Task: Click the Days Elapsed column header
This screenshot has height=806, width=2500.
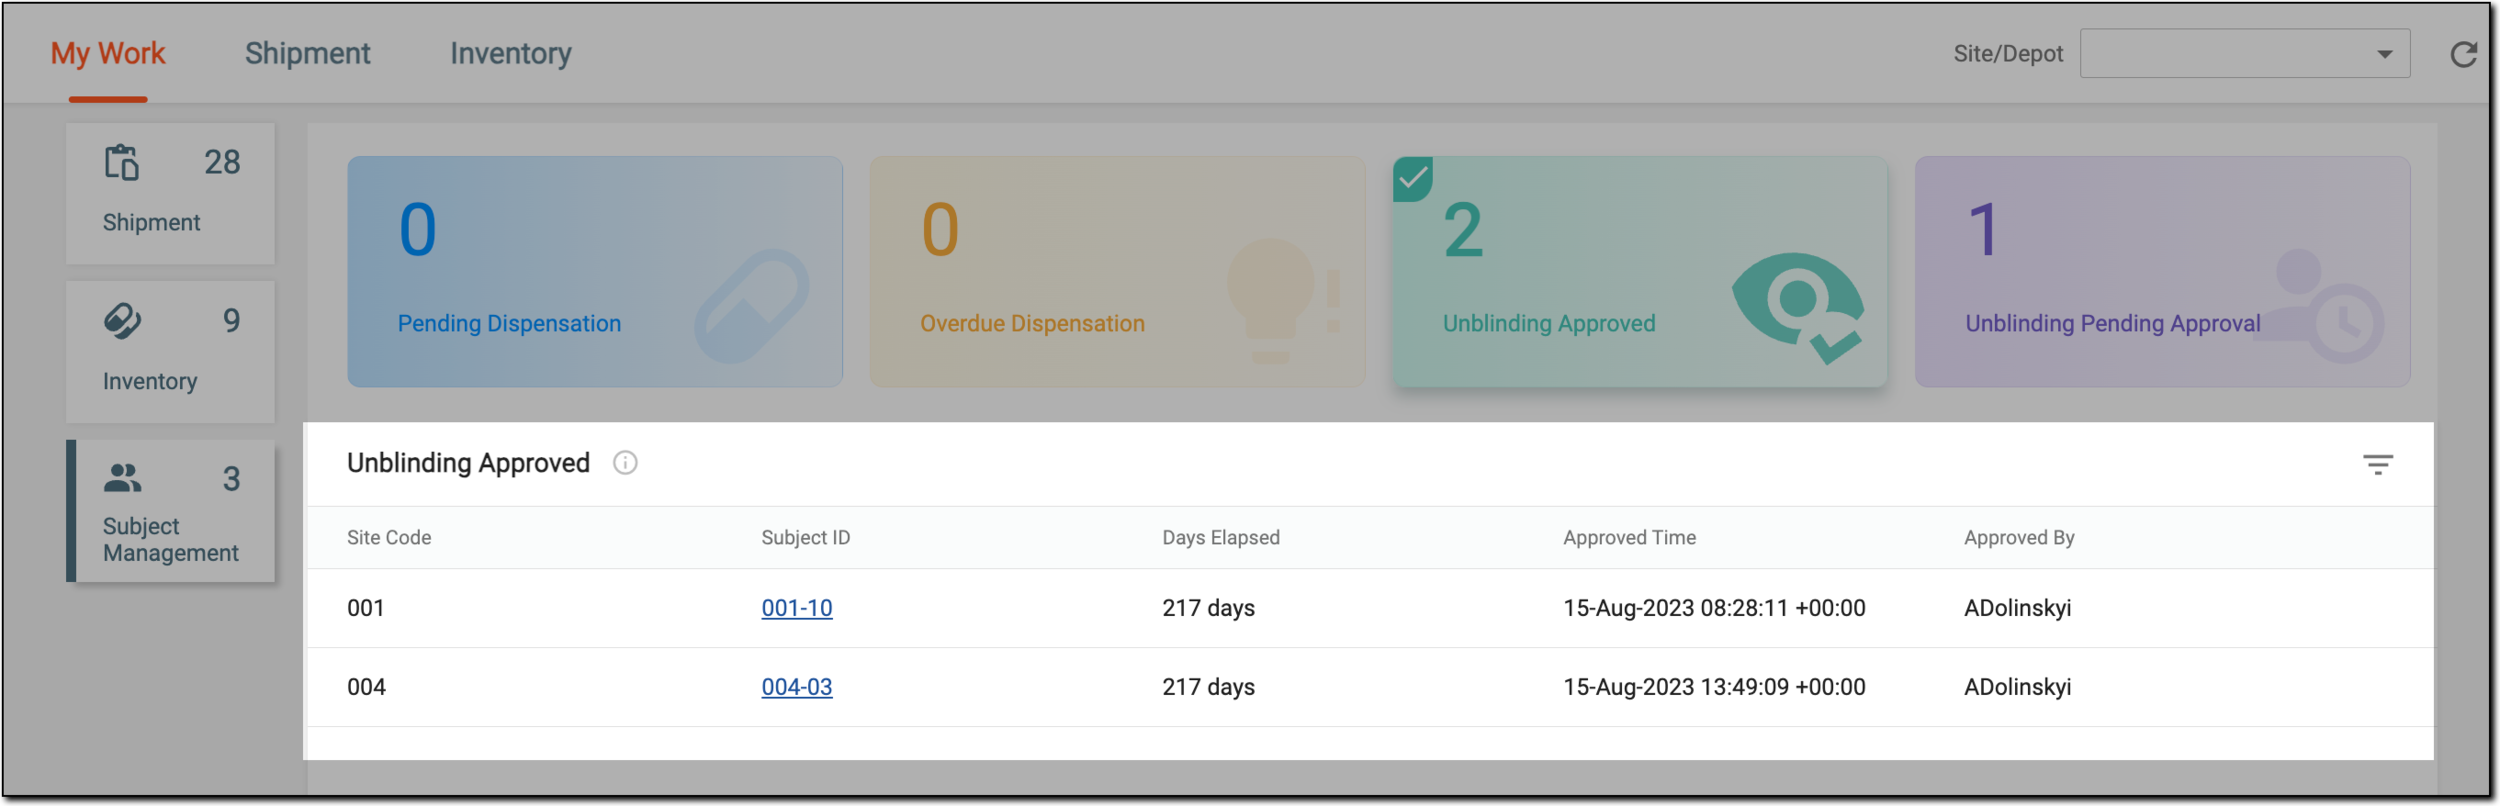Action: point(1221,538)
